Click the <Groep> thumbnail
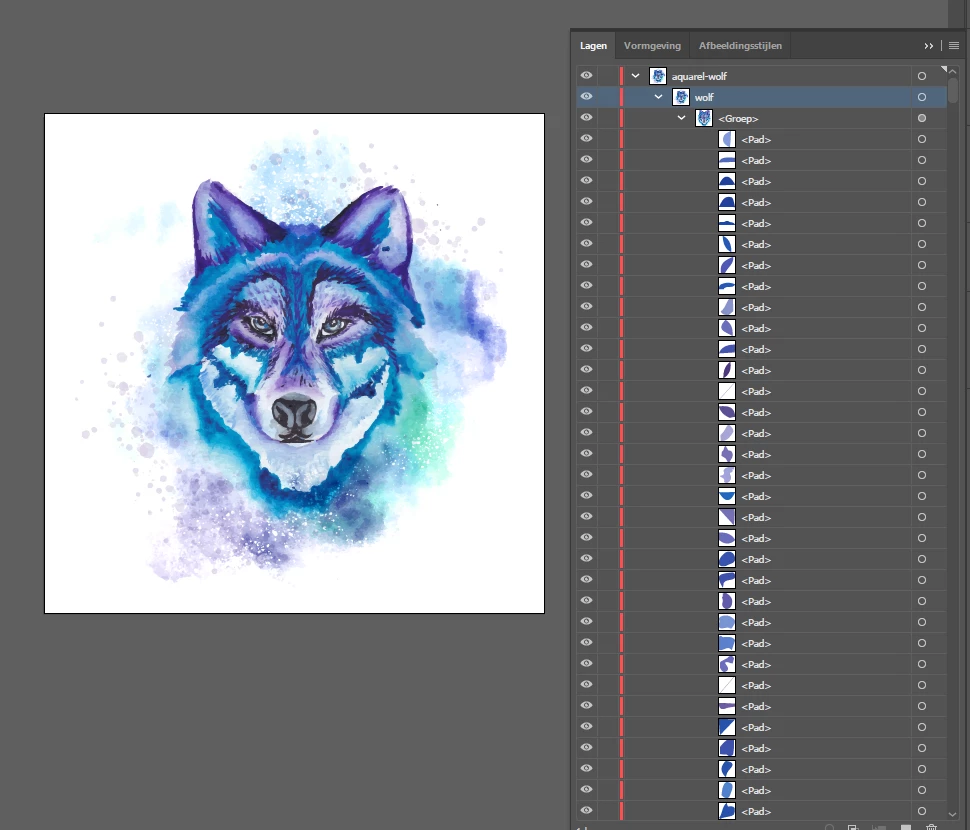The height and width of the screenshot is (830, 970). [x=704, y=118]
